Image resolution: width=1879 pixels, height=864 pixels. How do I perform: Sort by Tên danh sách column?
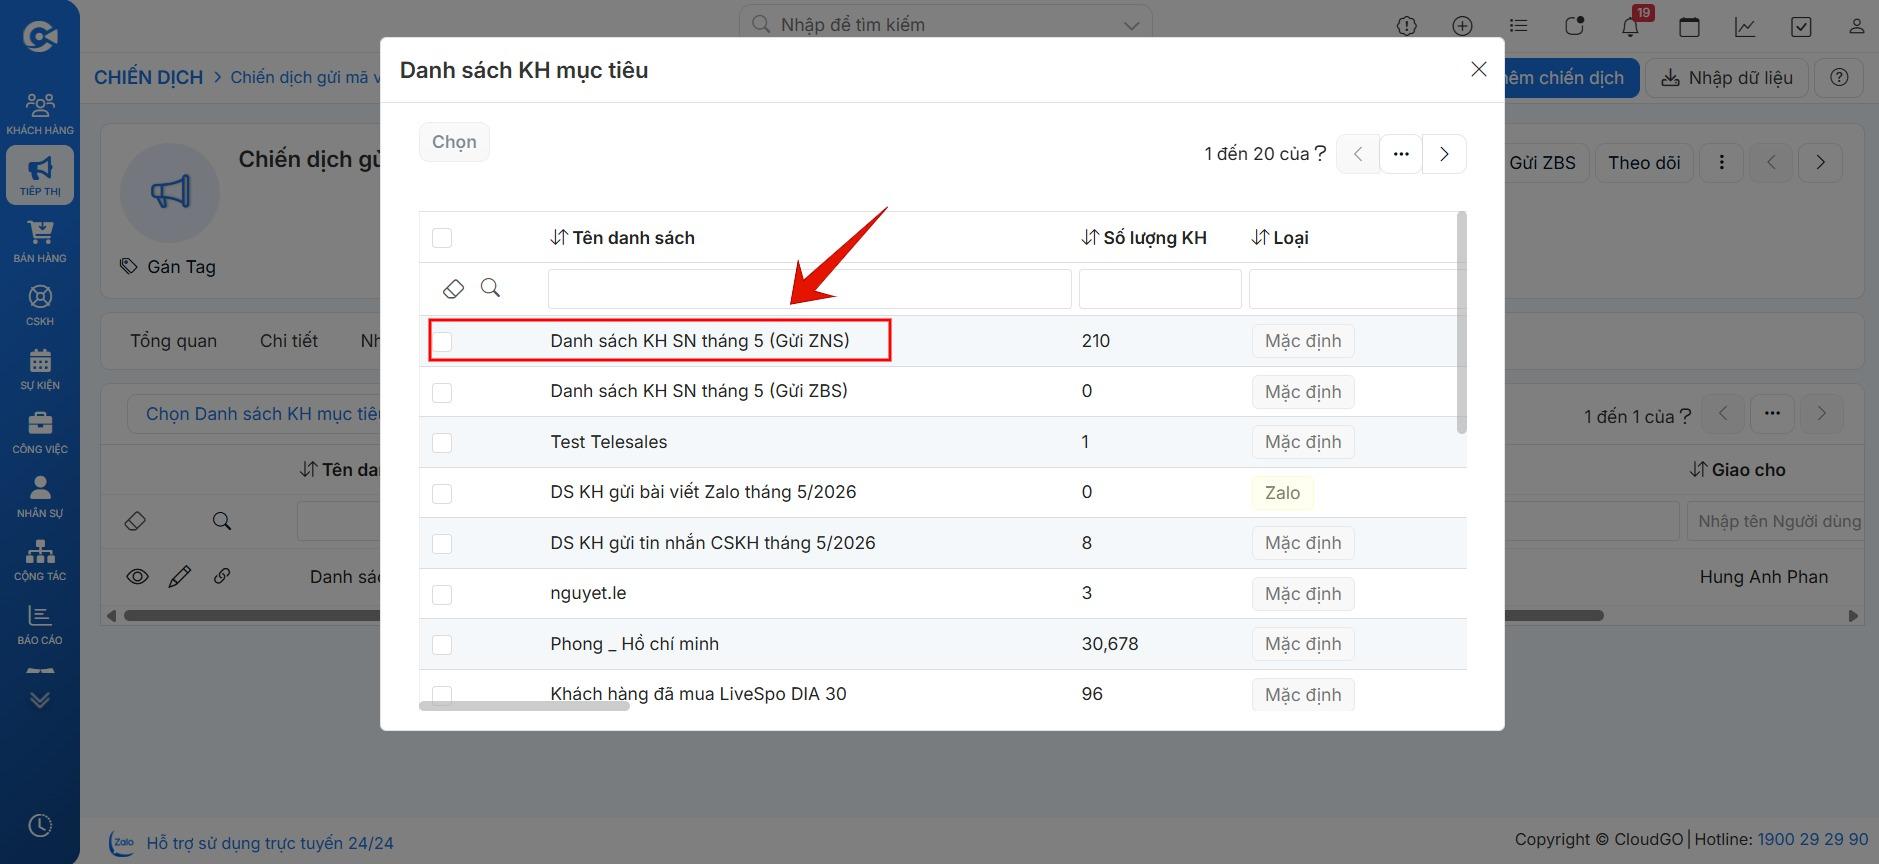pos(622,238)
